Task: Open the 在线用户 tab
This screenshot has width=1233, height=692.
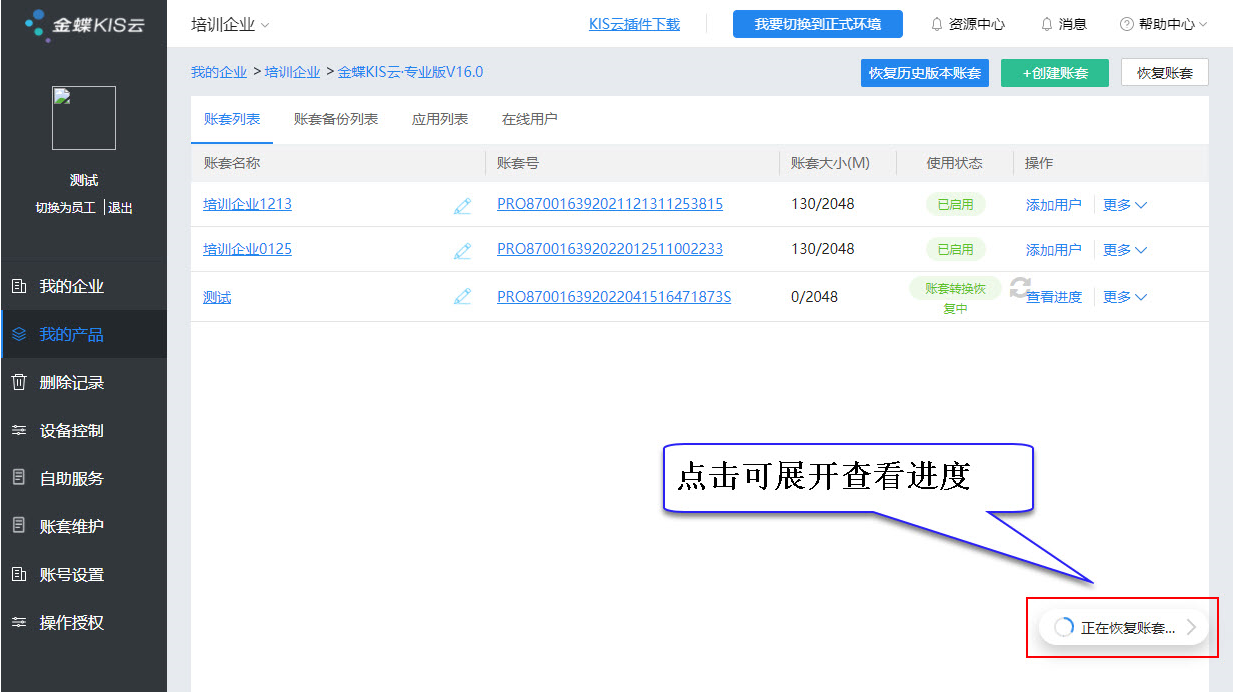Action: [530, 119]
